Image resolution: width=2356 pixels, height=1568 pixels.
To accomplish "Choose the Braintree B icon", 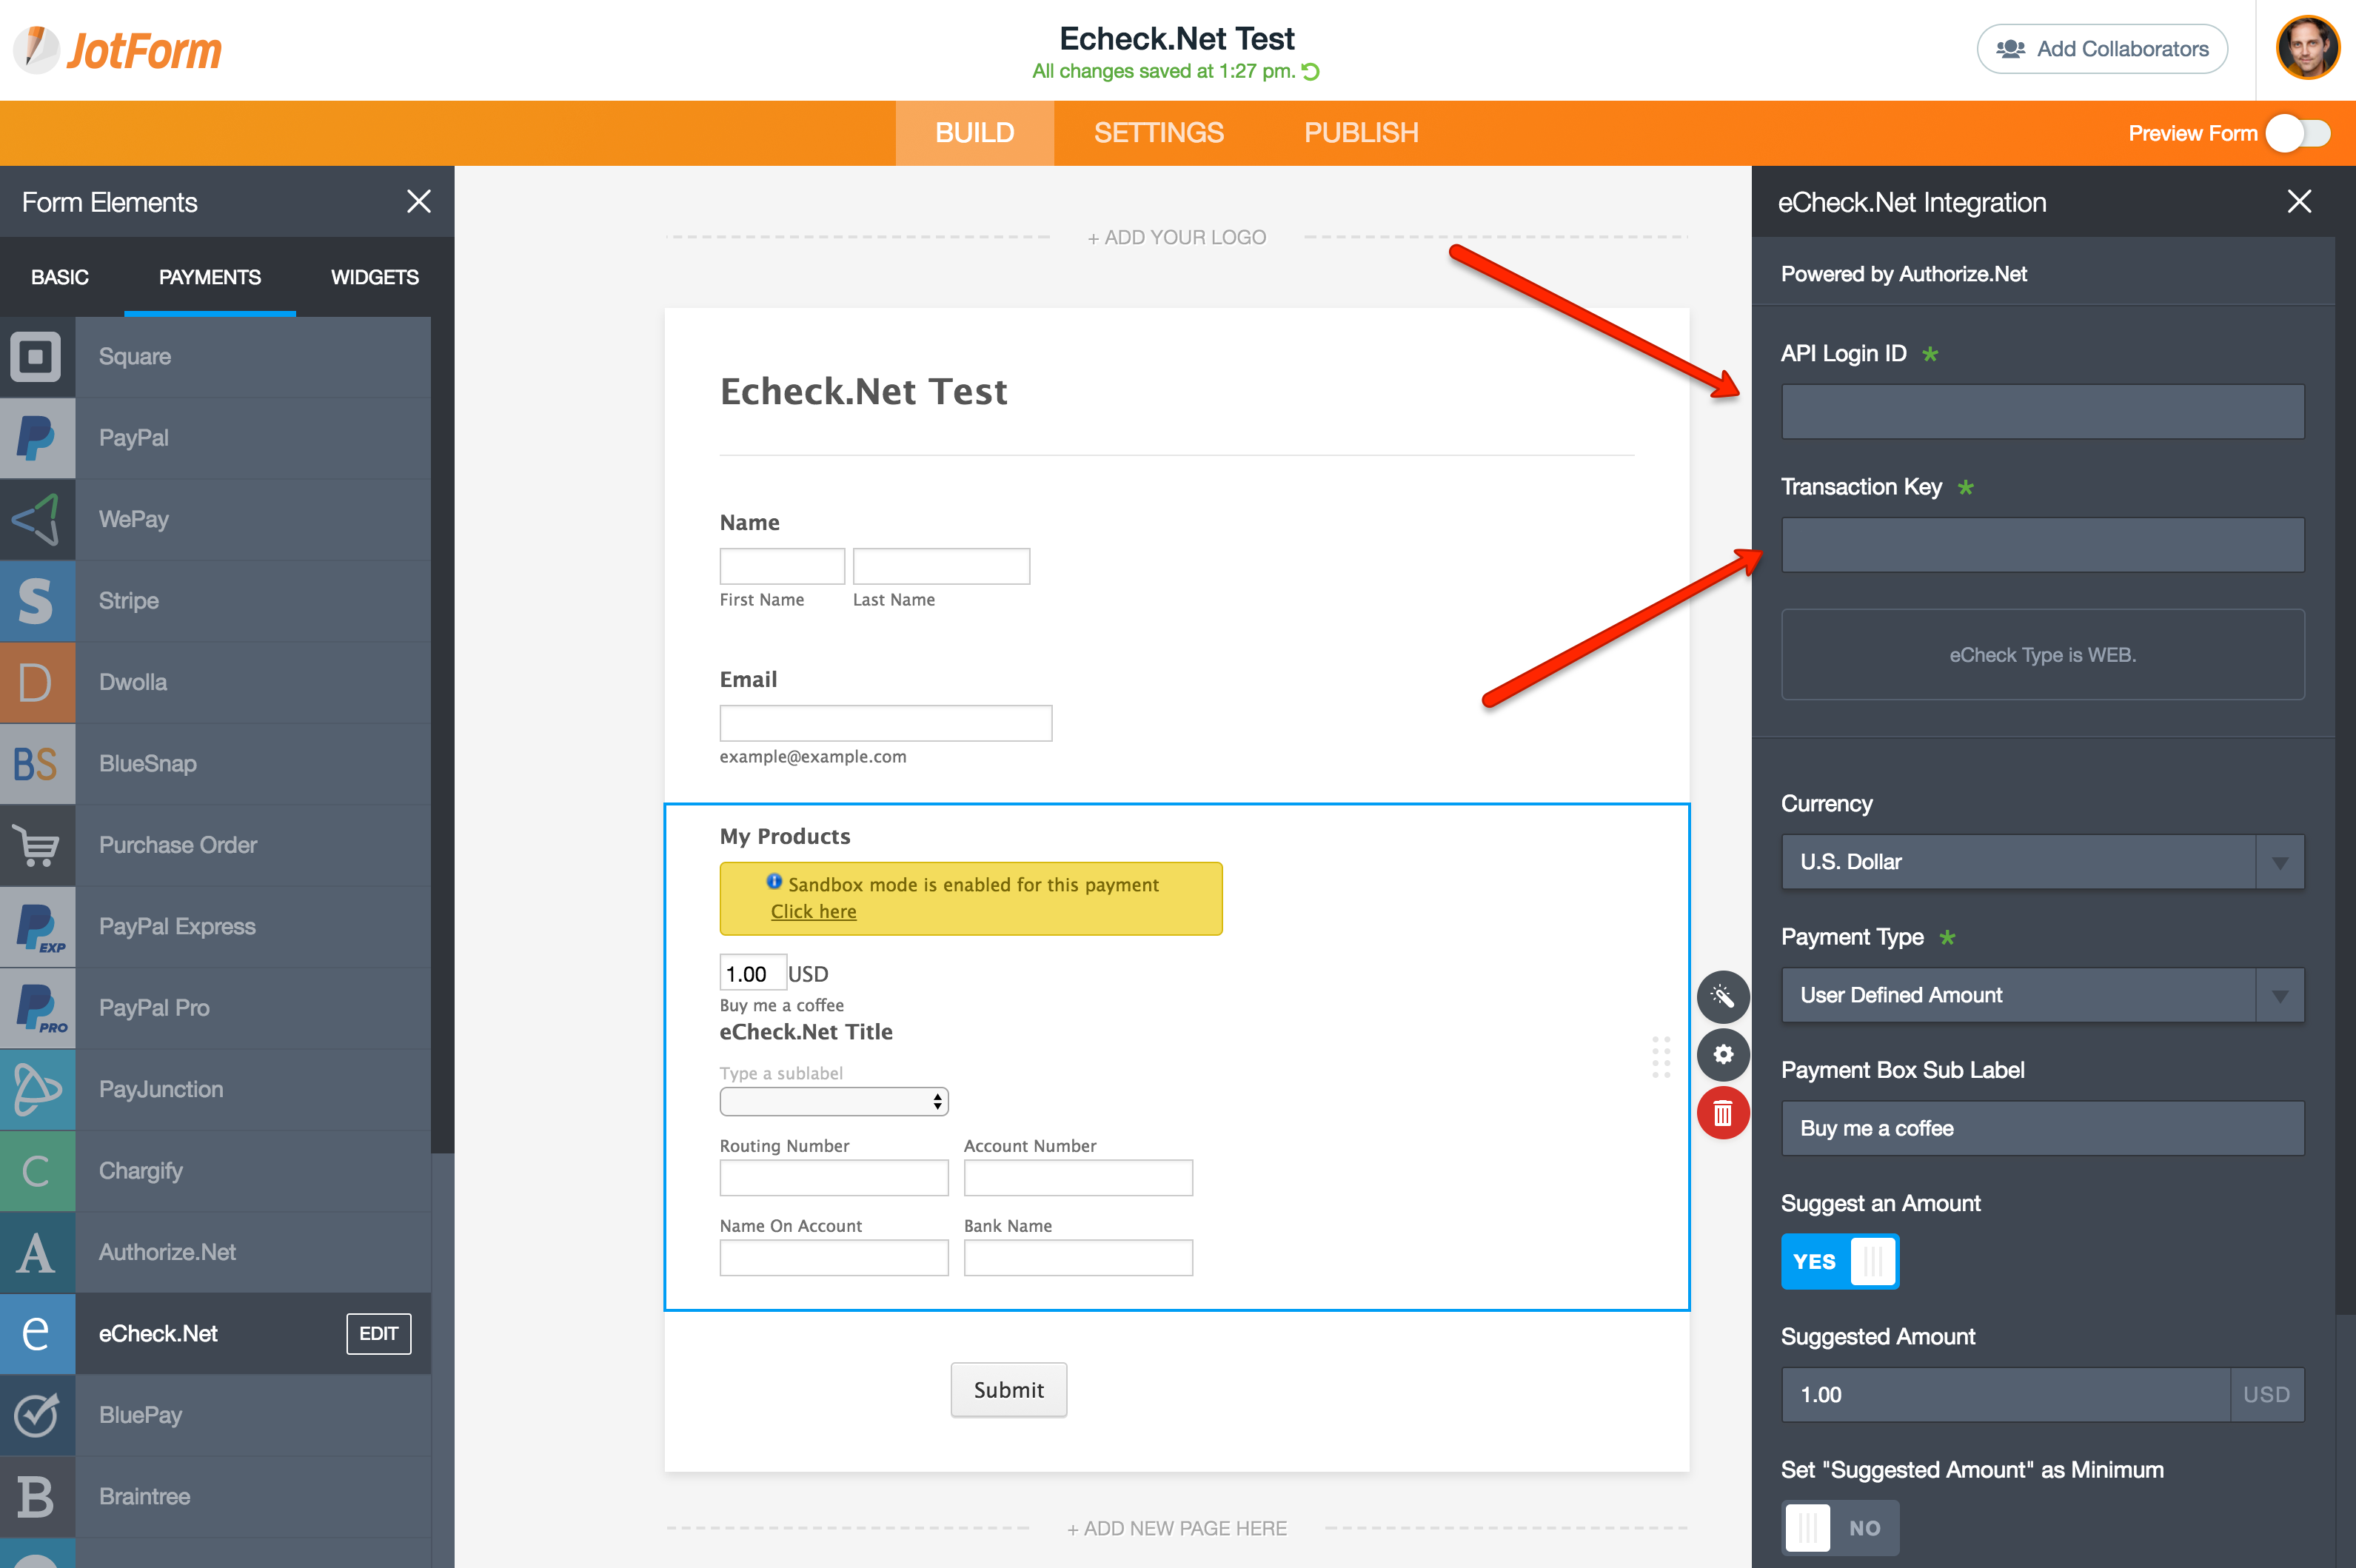I will (37, 1497).
